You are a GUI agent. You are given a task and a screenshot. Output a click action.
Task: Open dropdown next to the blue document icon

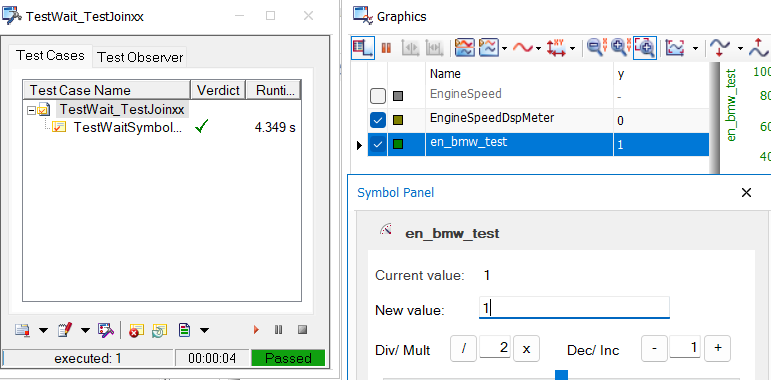click(204, 330)
